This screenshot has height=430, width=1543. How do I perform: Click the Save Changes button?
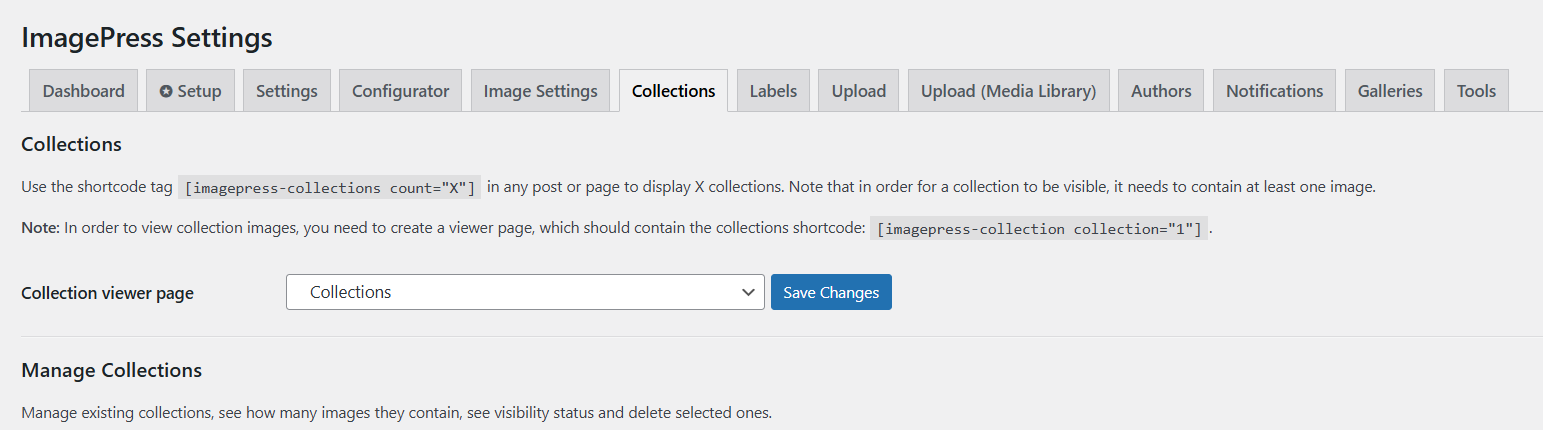click(x=831, y=292)
